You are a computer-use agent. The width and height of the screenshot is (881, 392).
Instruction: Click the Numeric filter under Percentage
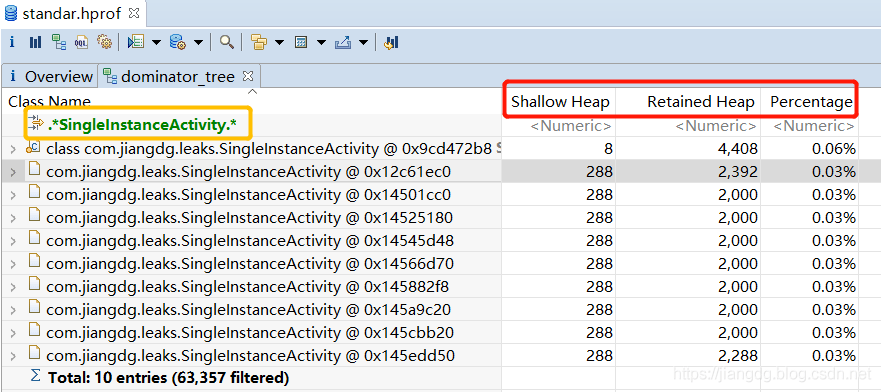[814, 126]
